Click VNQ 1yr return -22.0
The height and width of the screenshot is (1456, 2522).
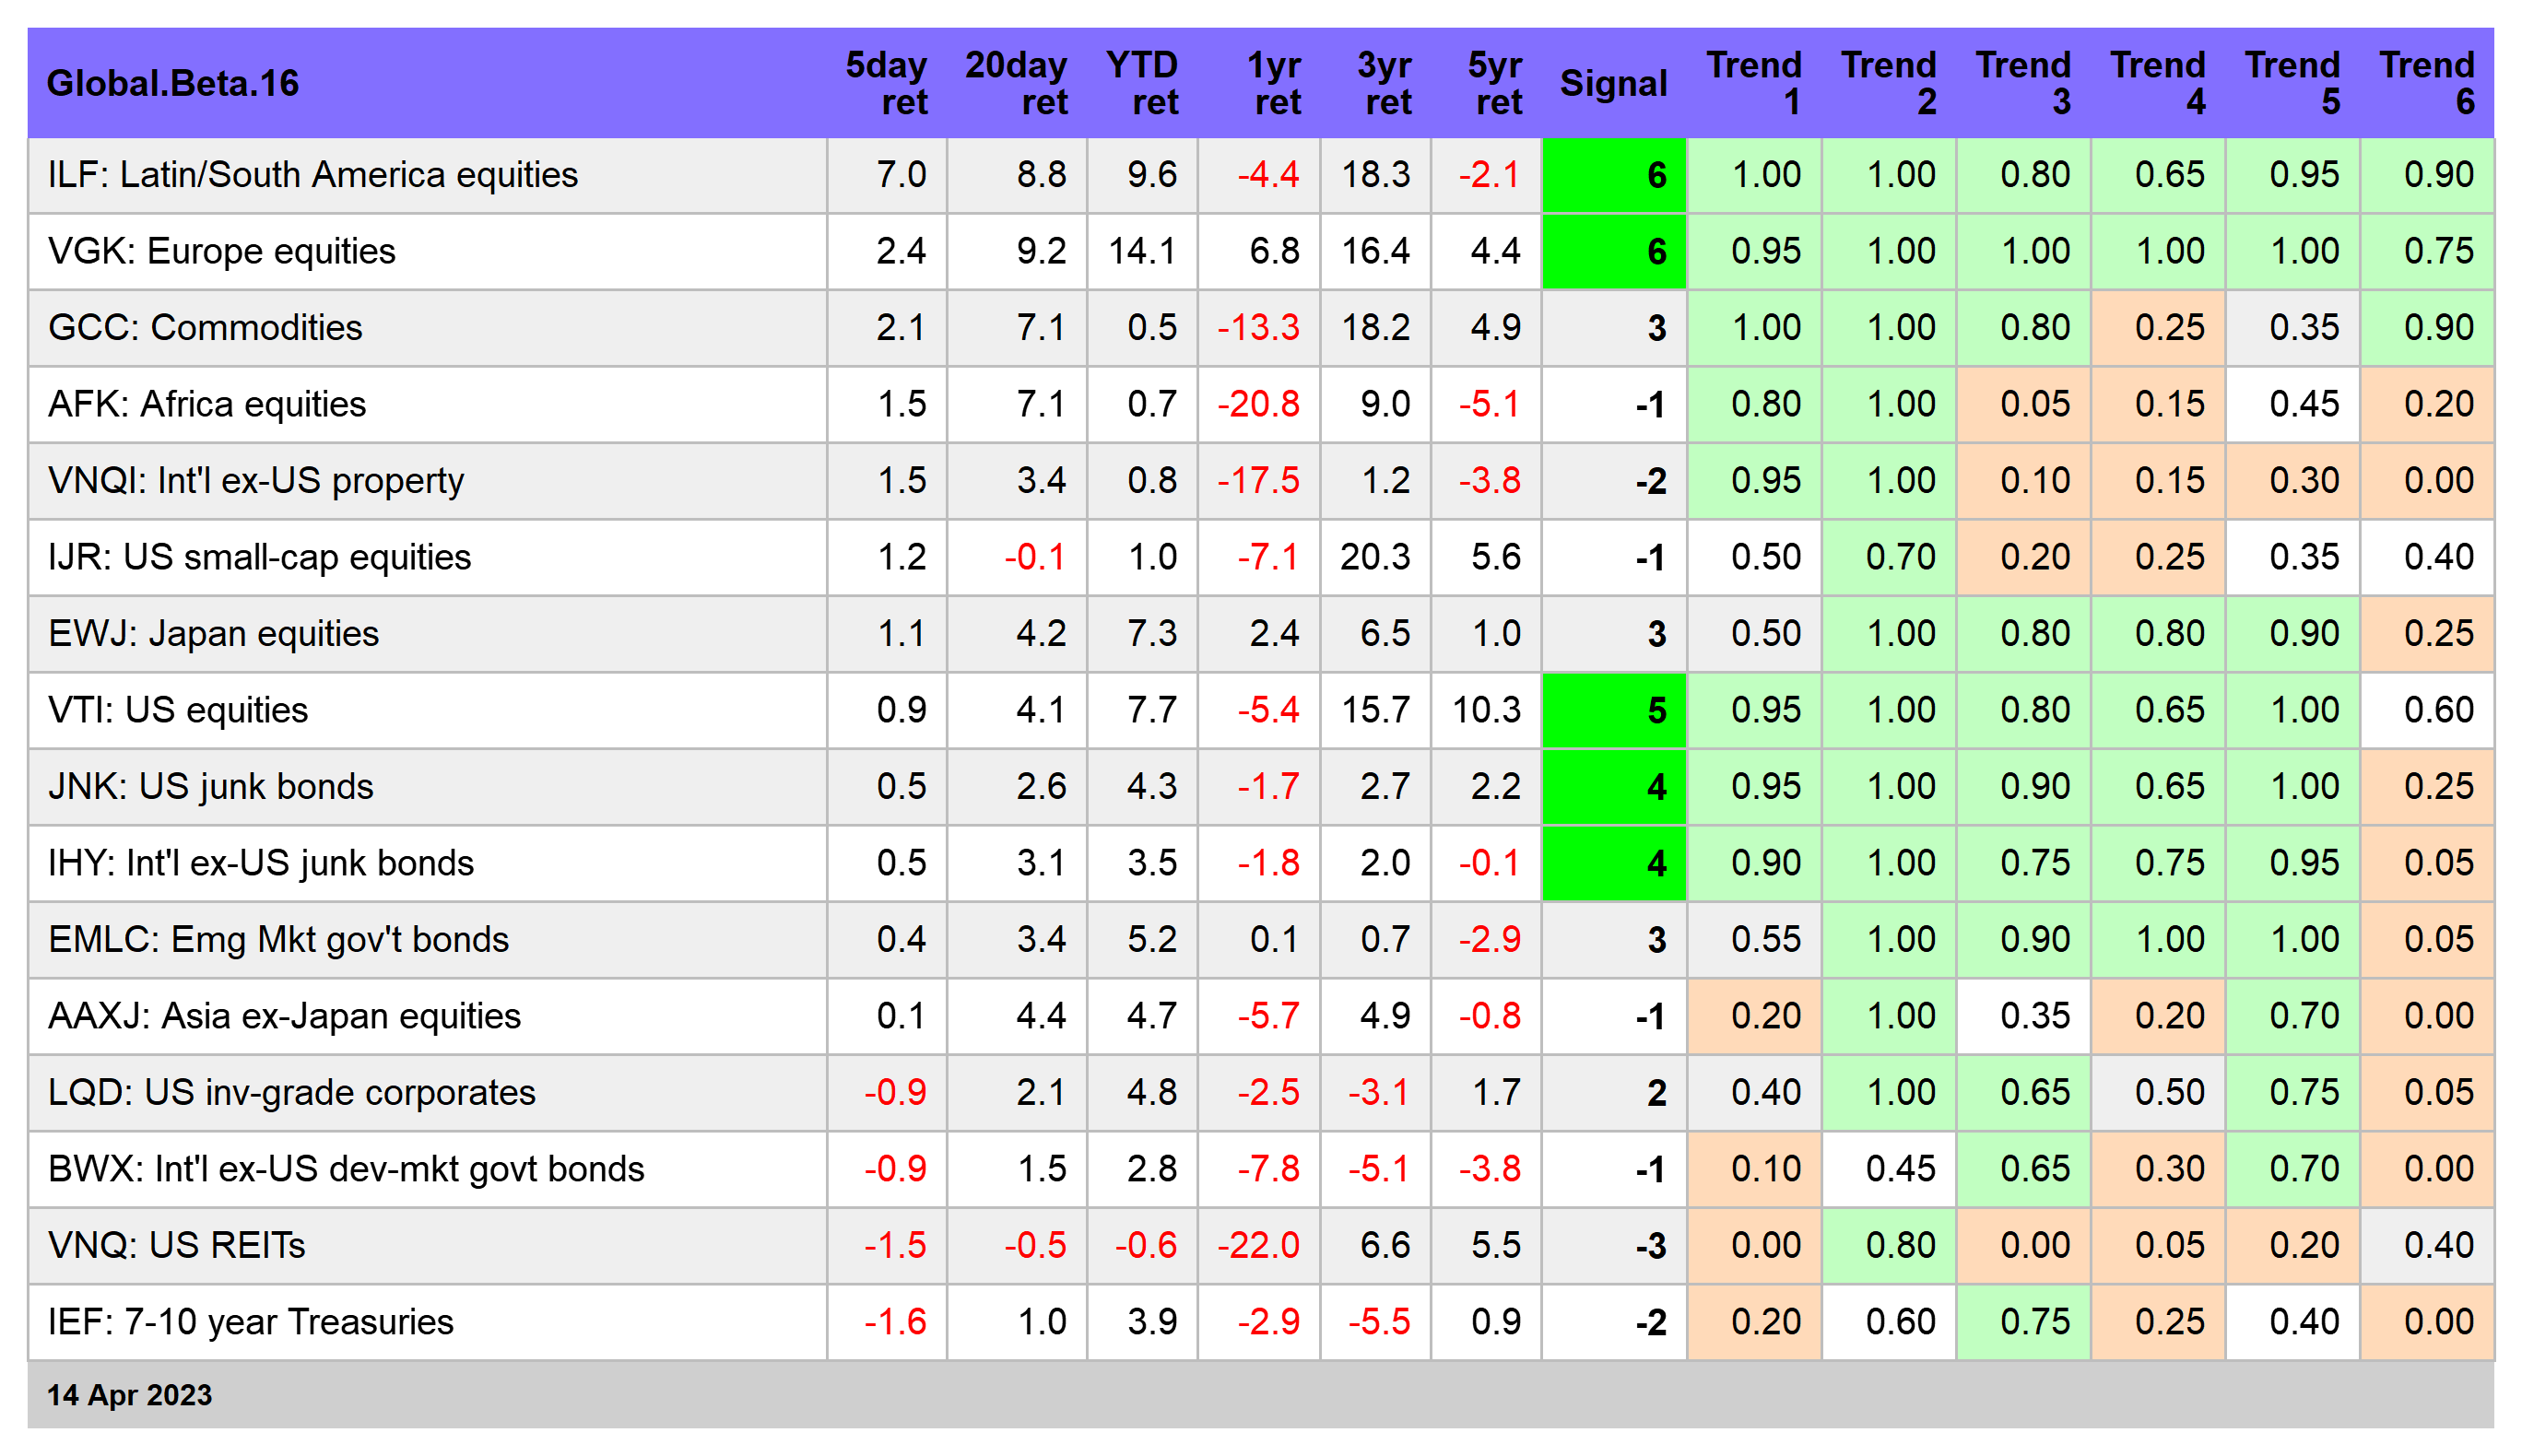pos(1258,1246)
